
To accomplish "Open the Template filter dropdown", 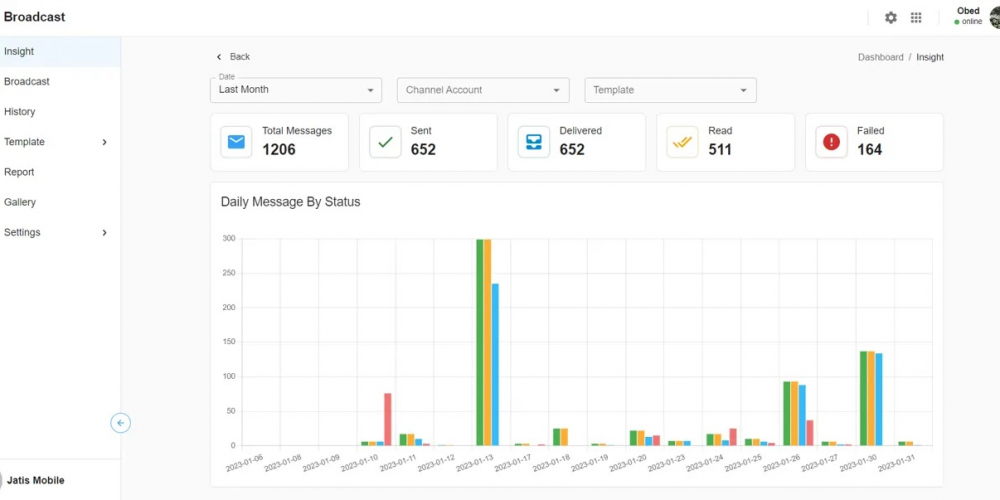I will [670, 90].
